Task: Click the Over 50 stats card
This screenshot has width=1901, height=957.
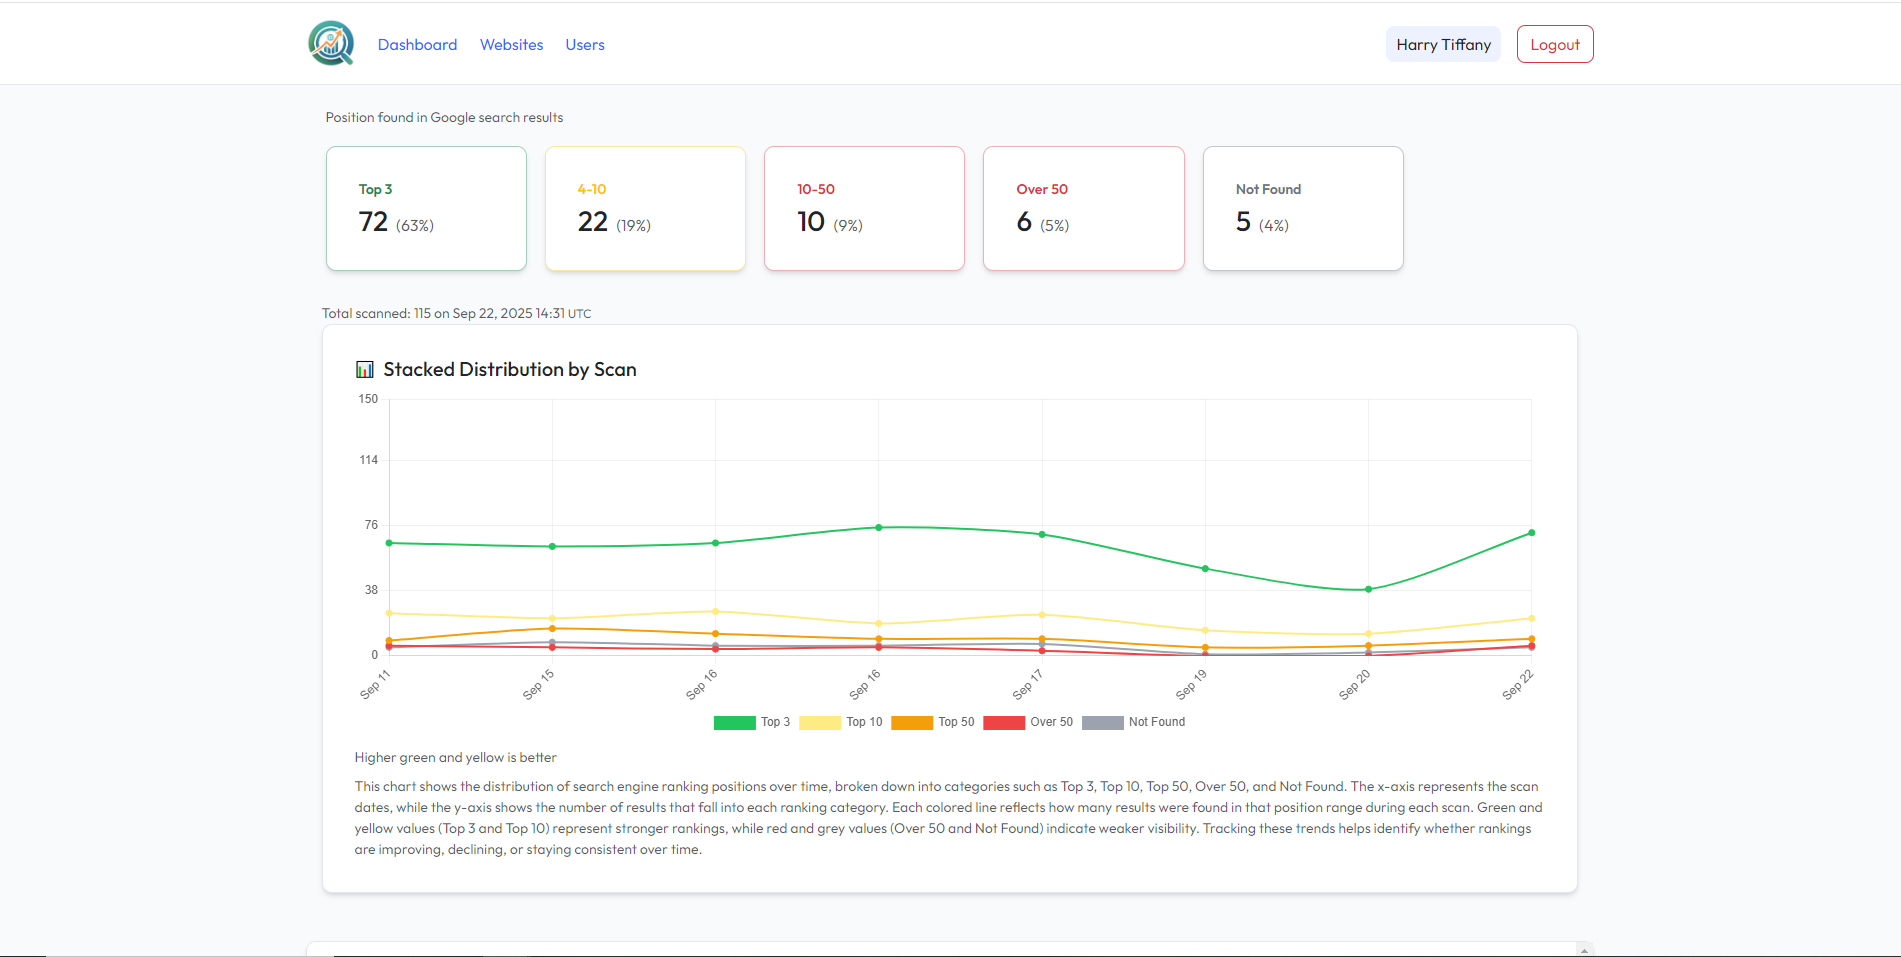Action: click(x=1084, y=208)
